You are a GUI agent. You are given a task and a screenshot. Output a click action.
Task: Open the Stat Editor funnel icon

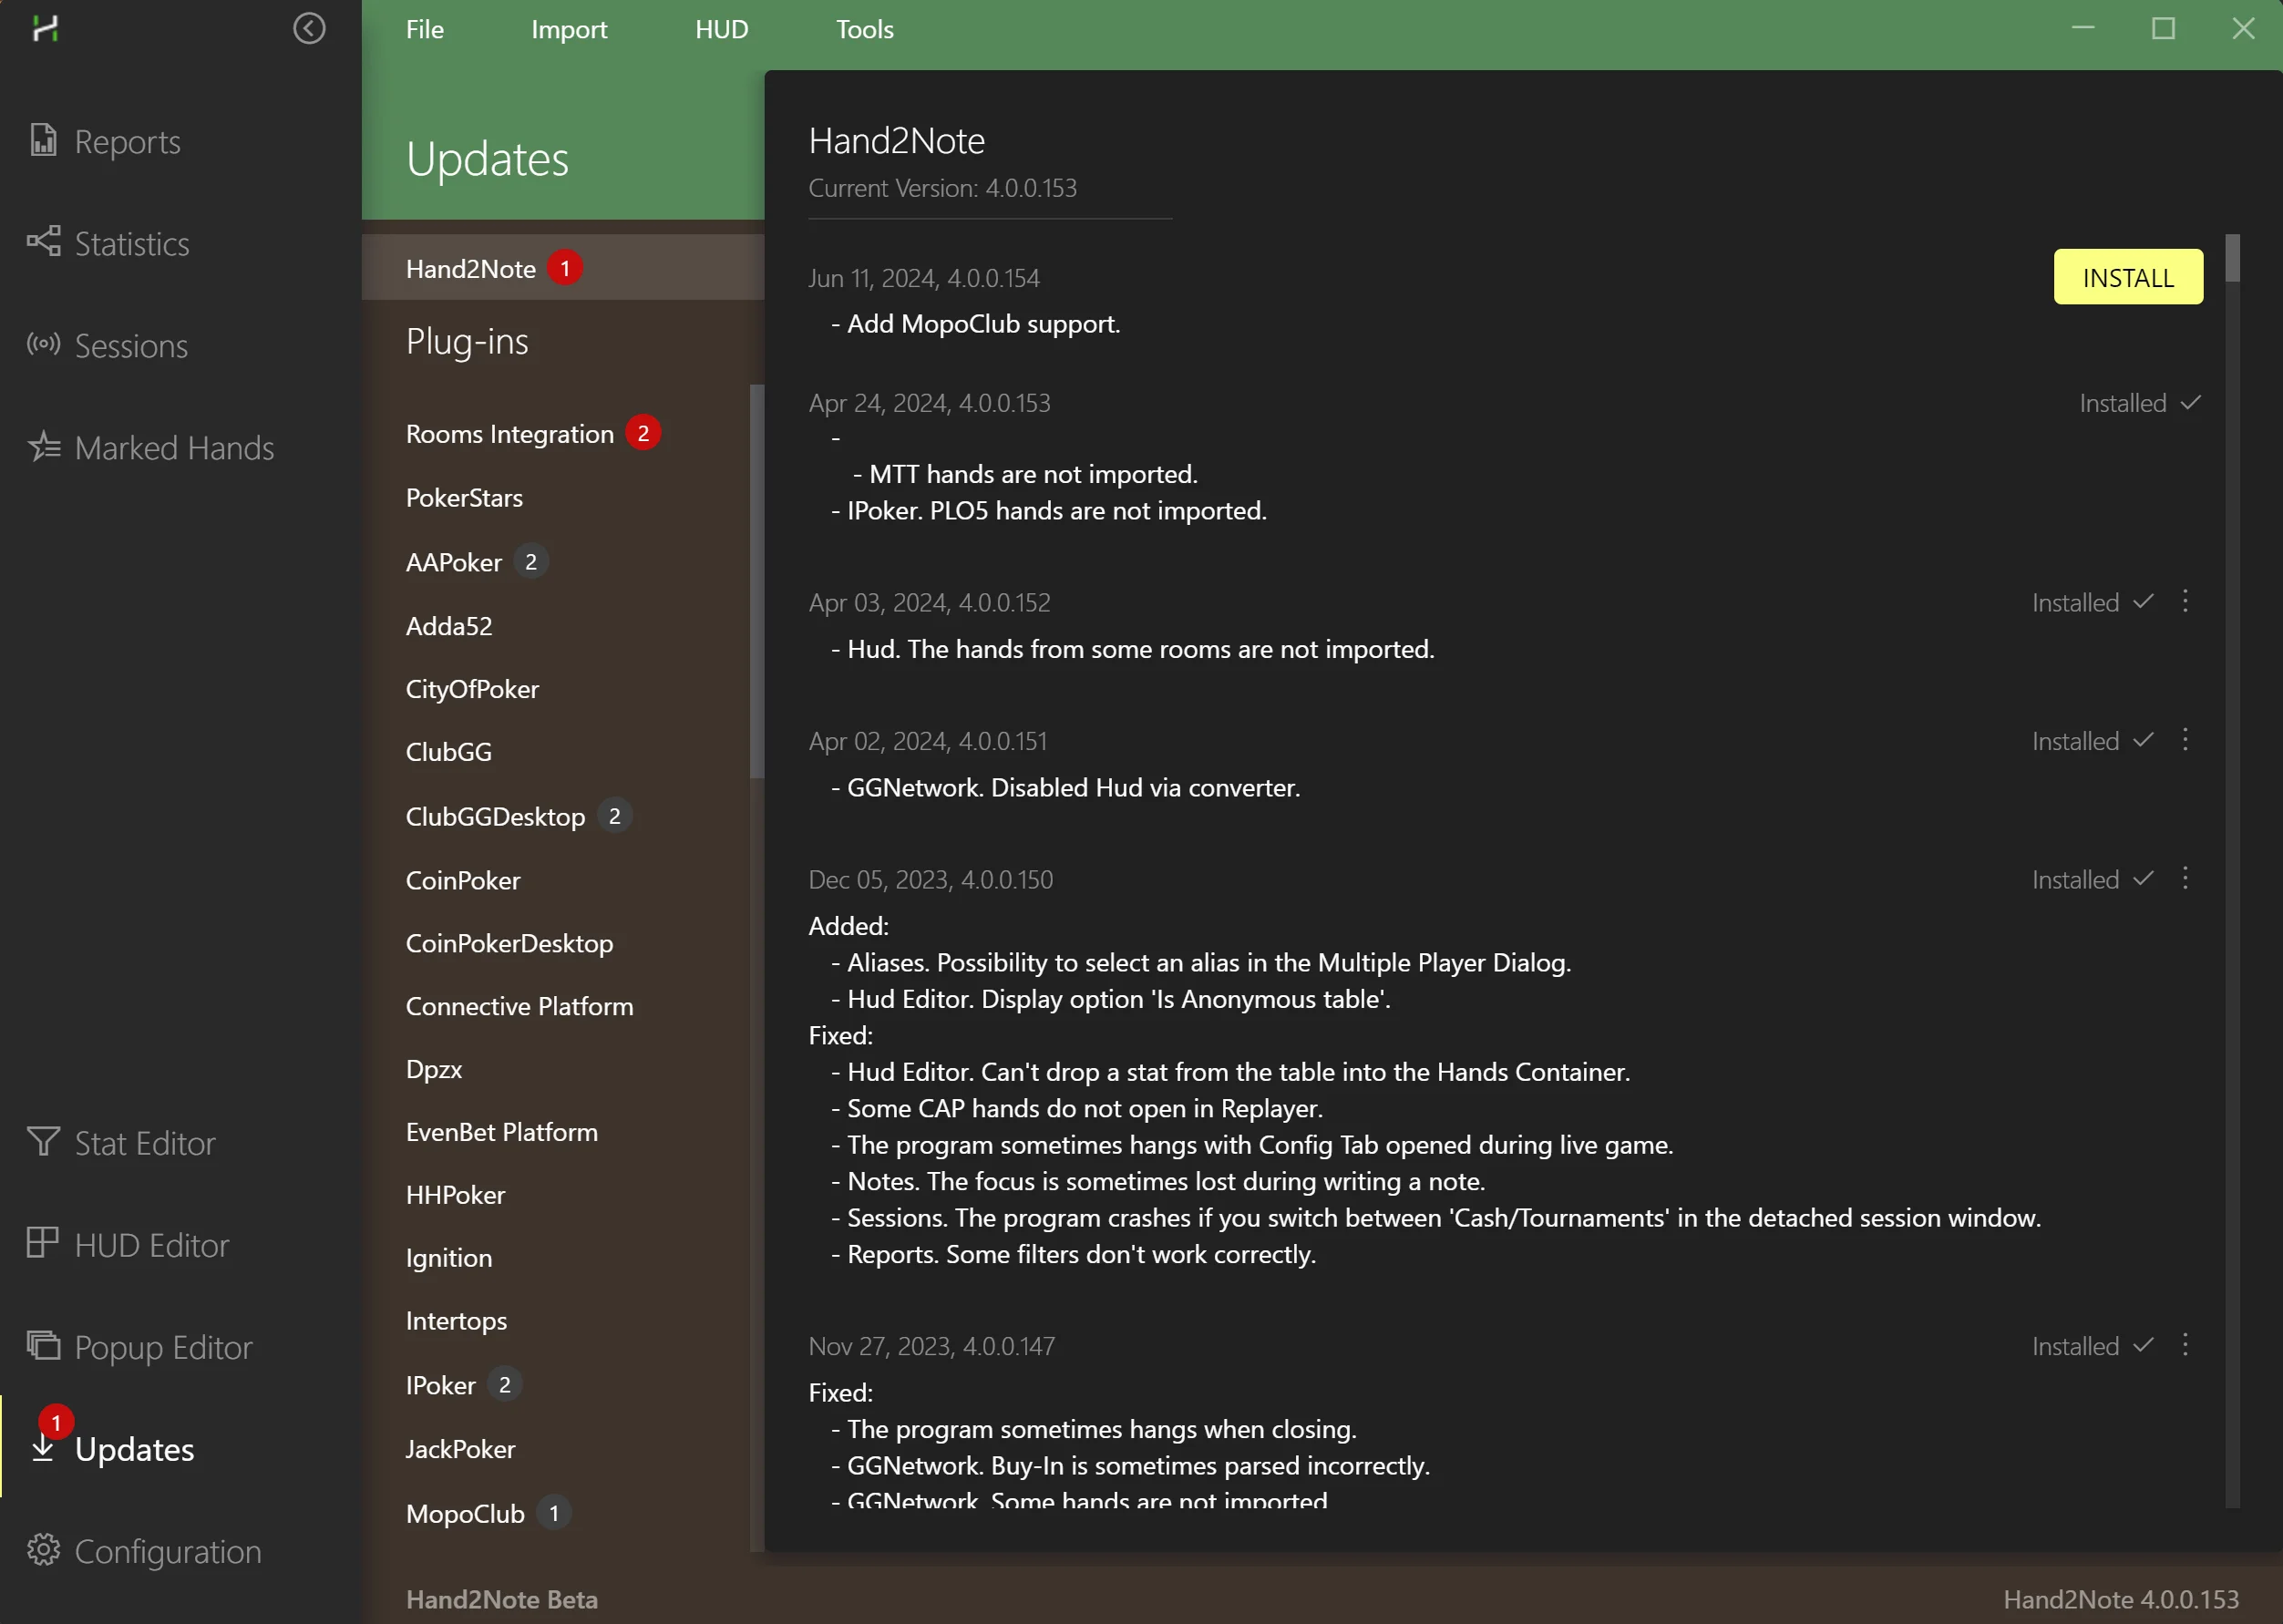43,1141
